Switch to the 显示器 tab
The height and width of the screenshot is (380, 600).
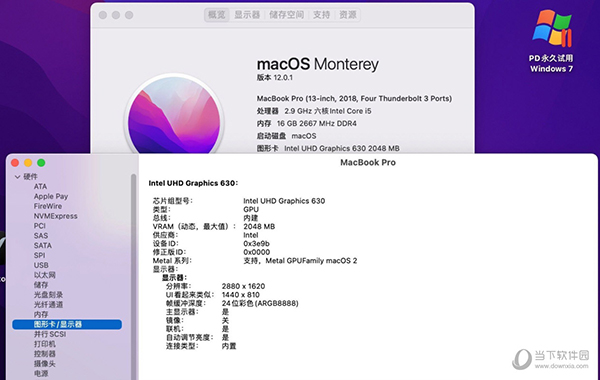[247, 15]
